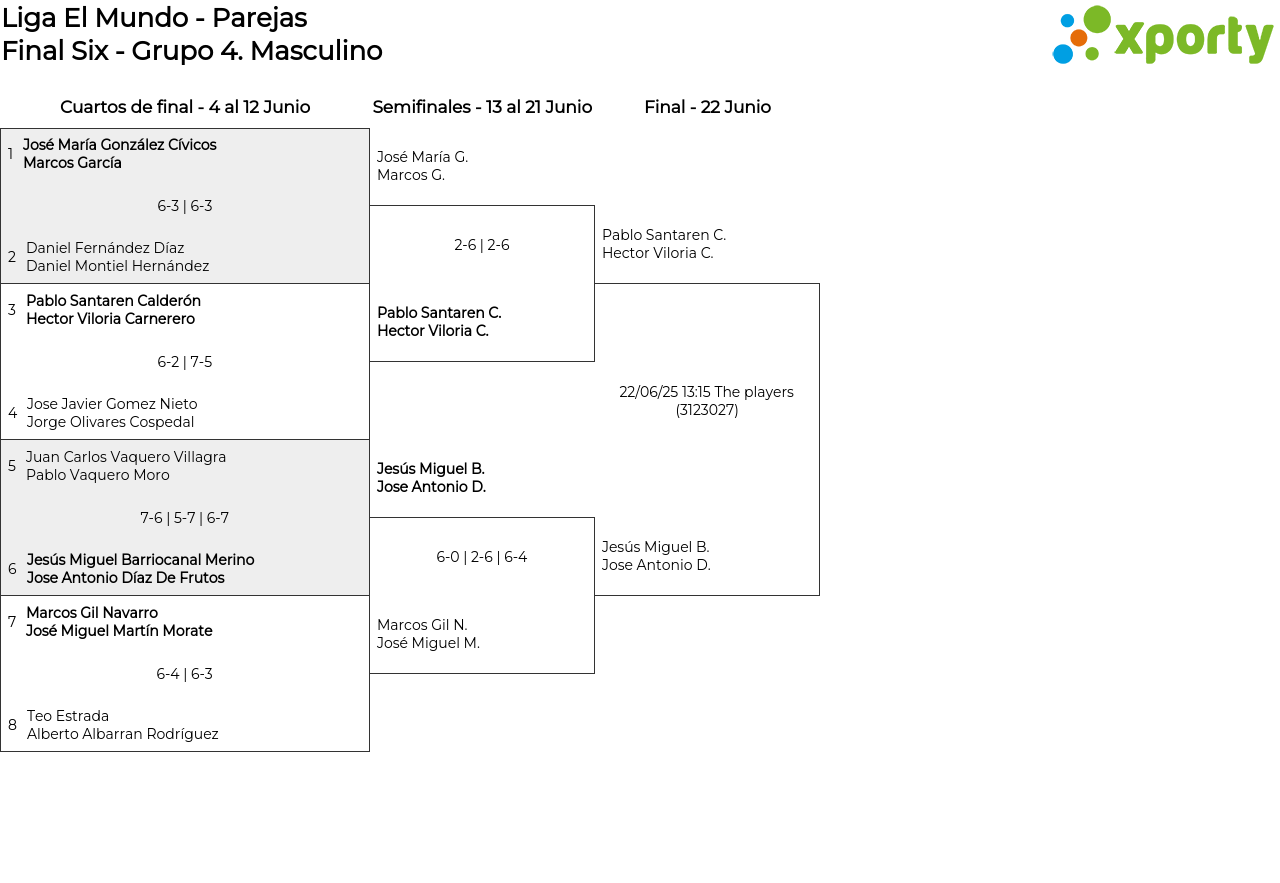This screenshot has height=883, width=1280.
Task: Open the 7-6 | 5-7 | 6-7 result
Action: 185,518
